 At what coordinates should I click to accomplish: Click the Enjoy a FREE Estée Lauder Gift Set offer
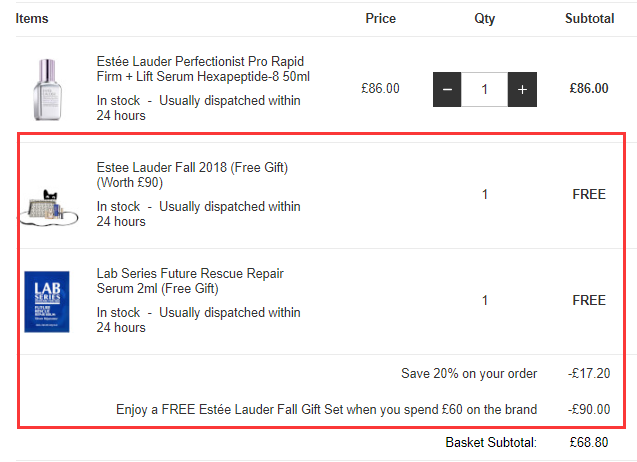point(327,409)
